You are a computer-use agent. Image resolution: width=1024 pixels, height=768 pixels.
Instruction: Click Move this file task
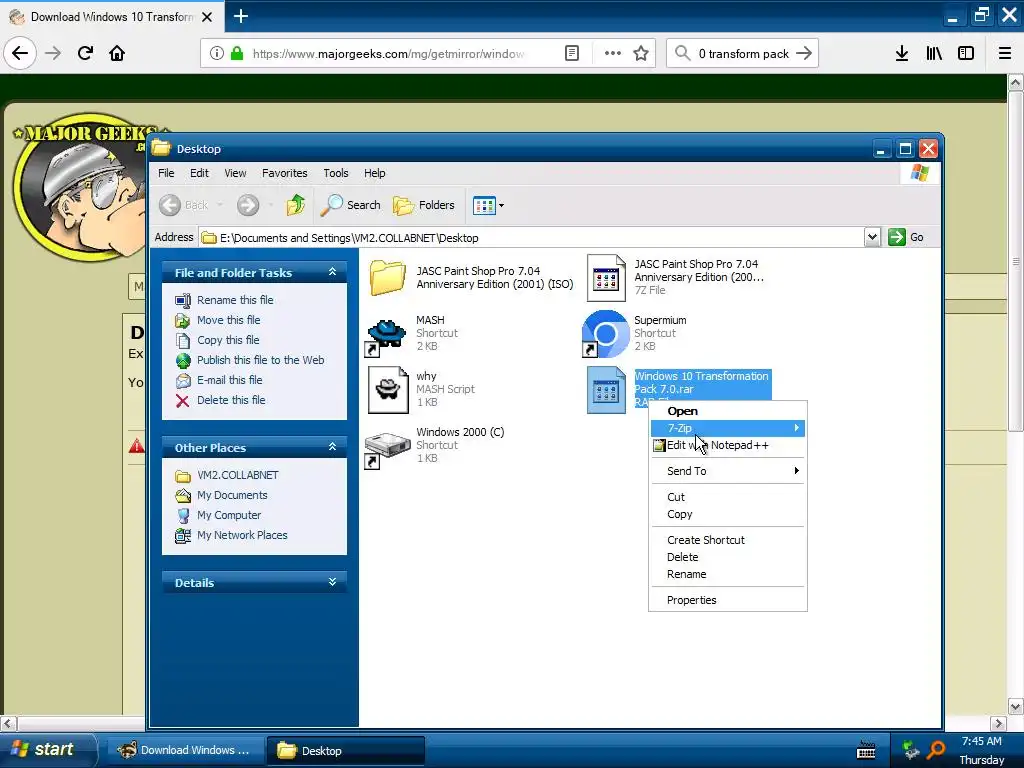pos(229,320)
